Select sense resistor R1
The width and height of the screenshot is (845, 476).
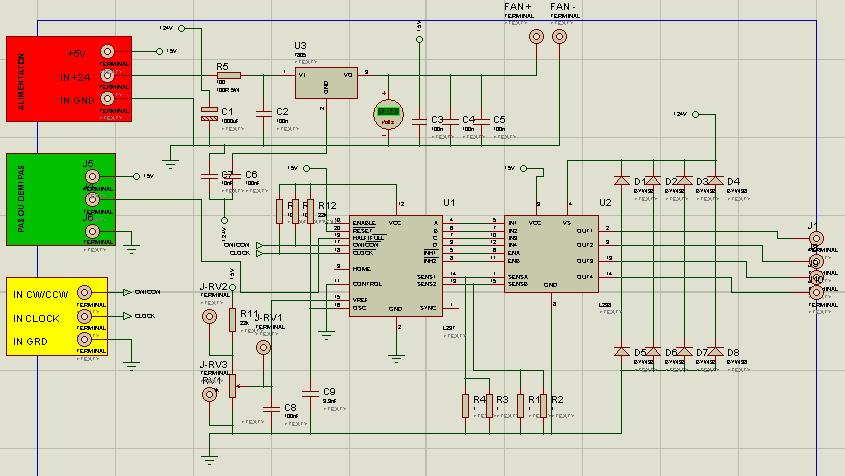[x=521, y=405]
